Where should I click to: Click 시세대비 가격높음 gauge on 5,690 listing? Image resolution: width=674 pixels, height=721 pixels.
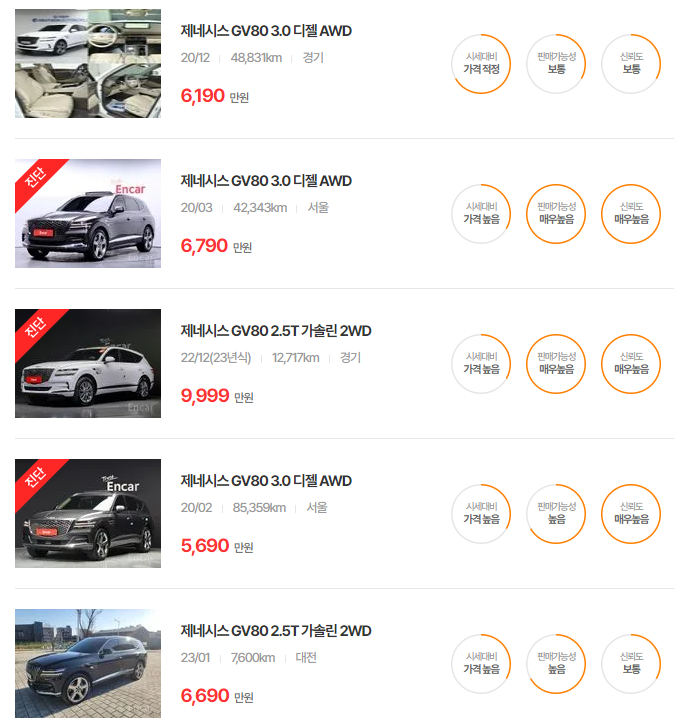click(481, 514)
